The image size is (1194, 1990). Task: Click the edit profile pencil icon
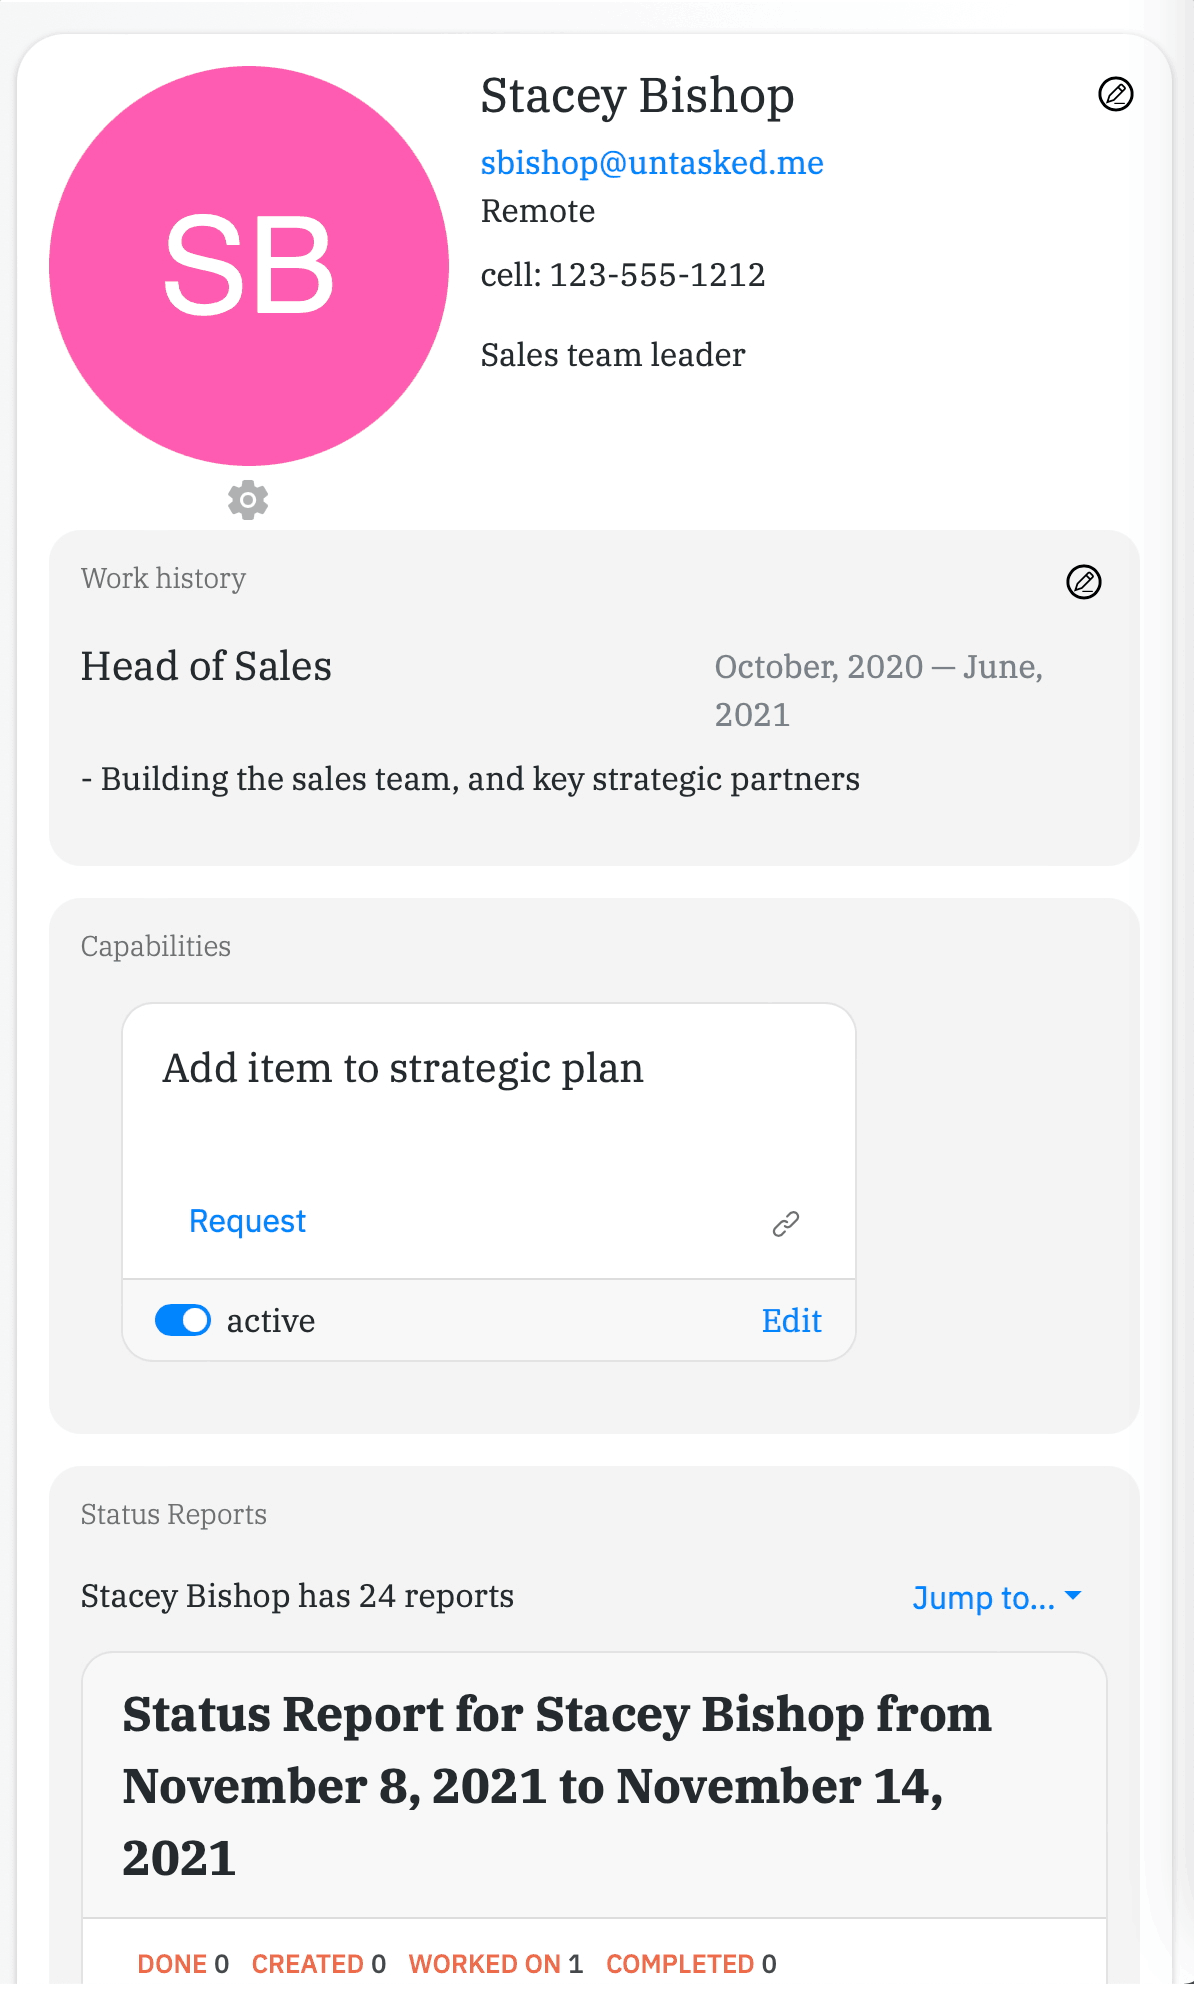1115,94
